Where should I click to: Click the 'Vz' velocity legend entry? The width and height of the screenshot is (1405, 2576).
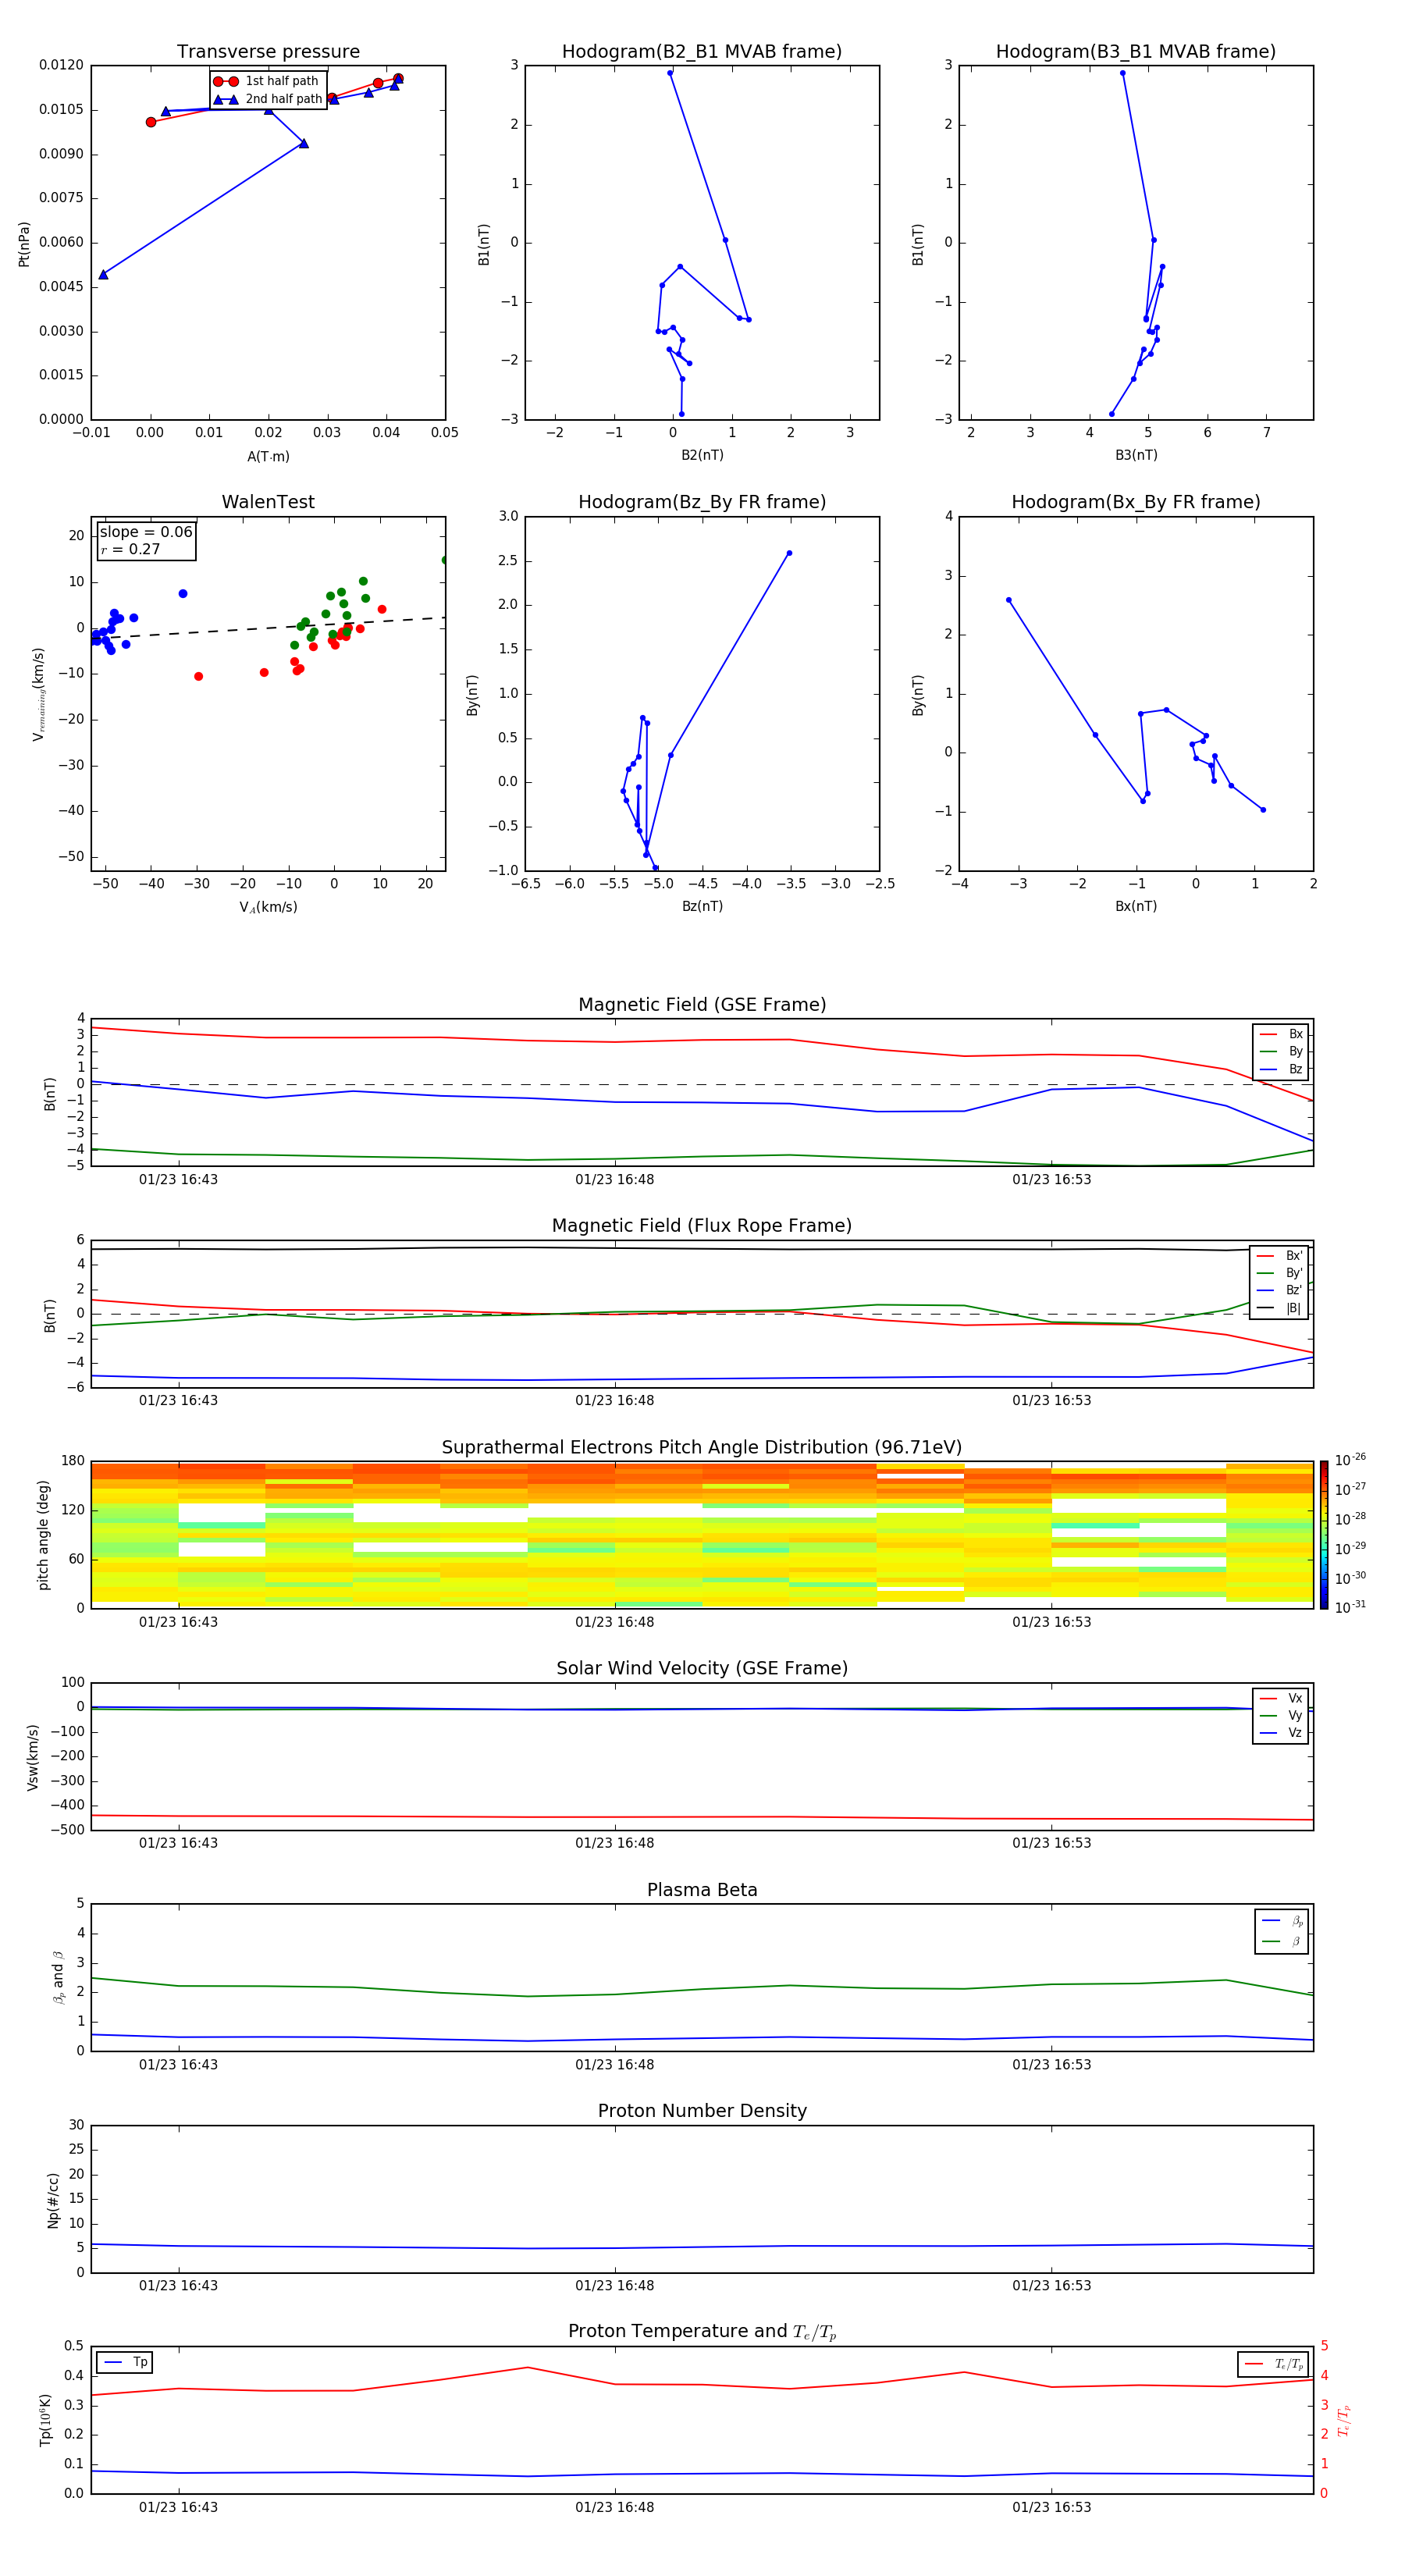[1282, 1733]
